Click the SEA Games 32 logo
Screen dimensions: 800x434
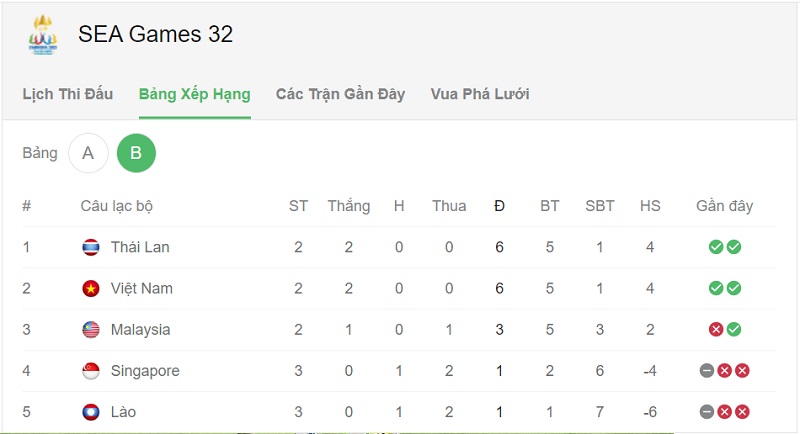coord(43,35)
